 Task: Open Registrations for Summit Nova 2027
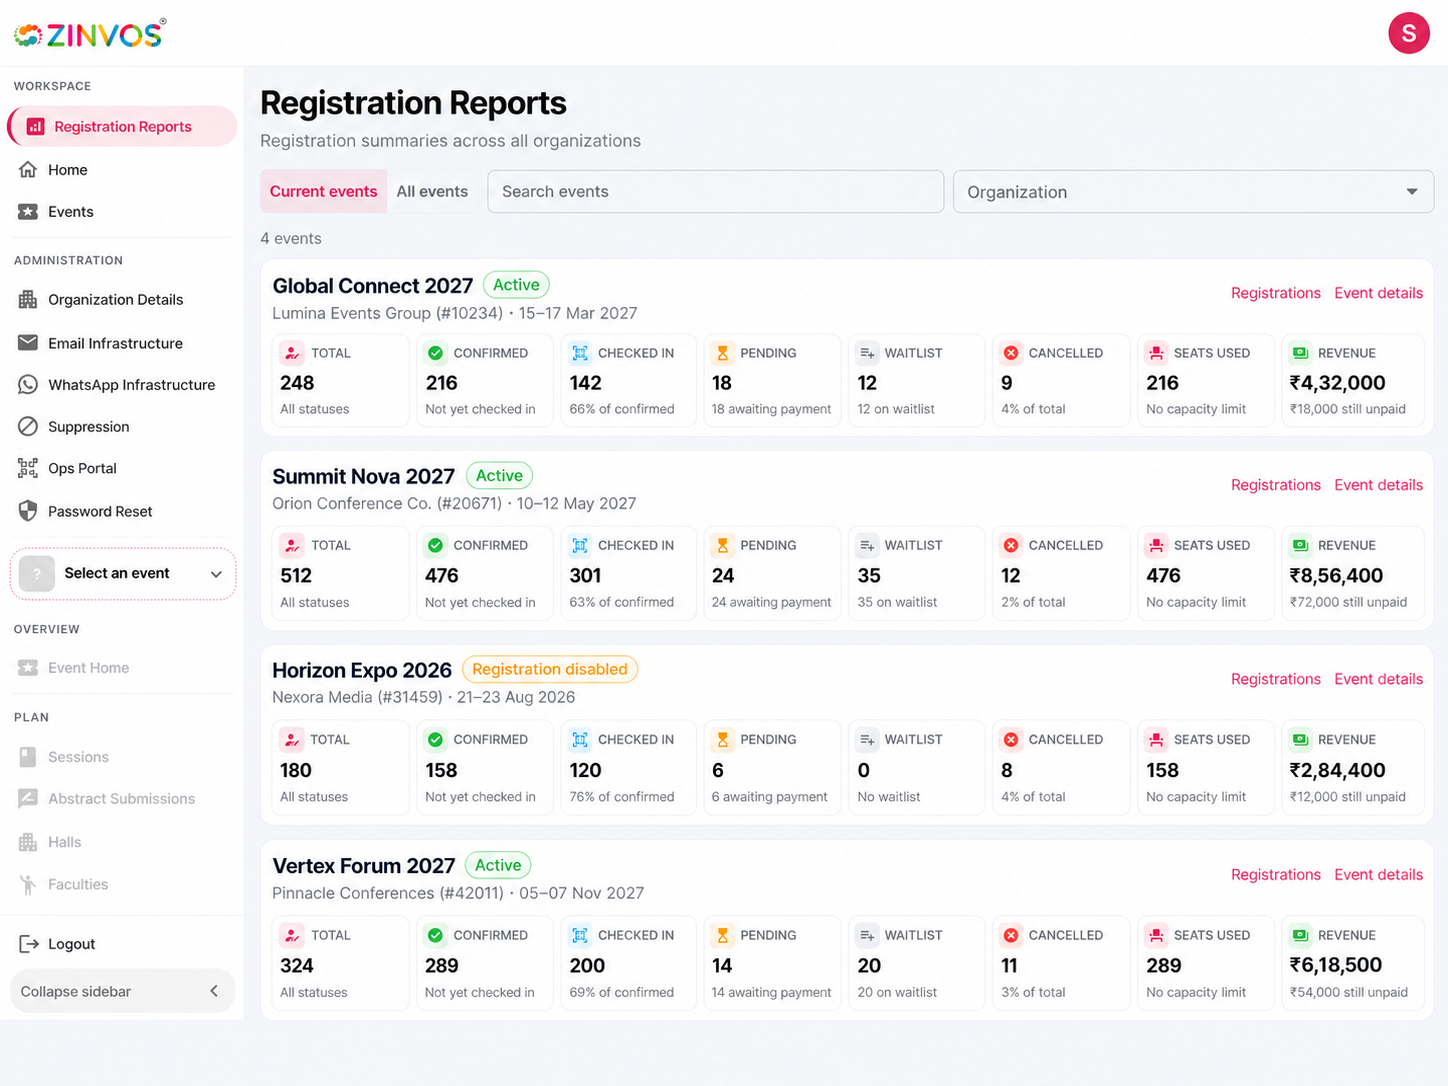pyautogui.click(x=1275, y=485)
